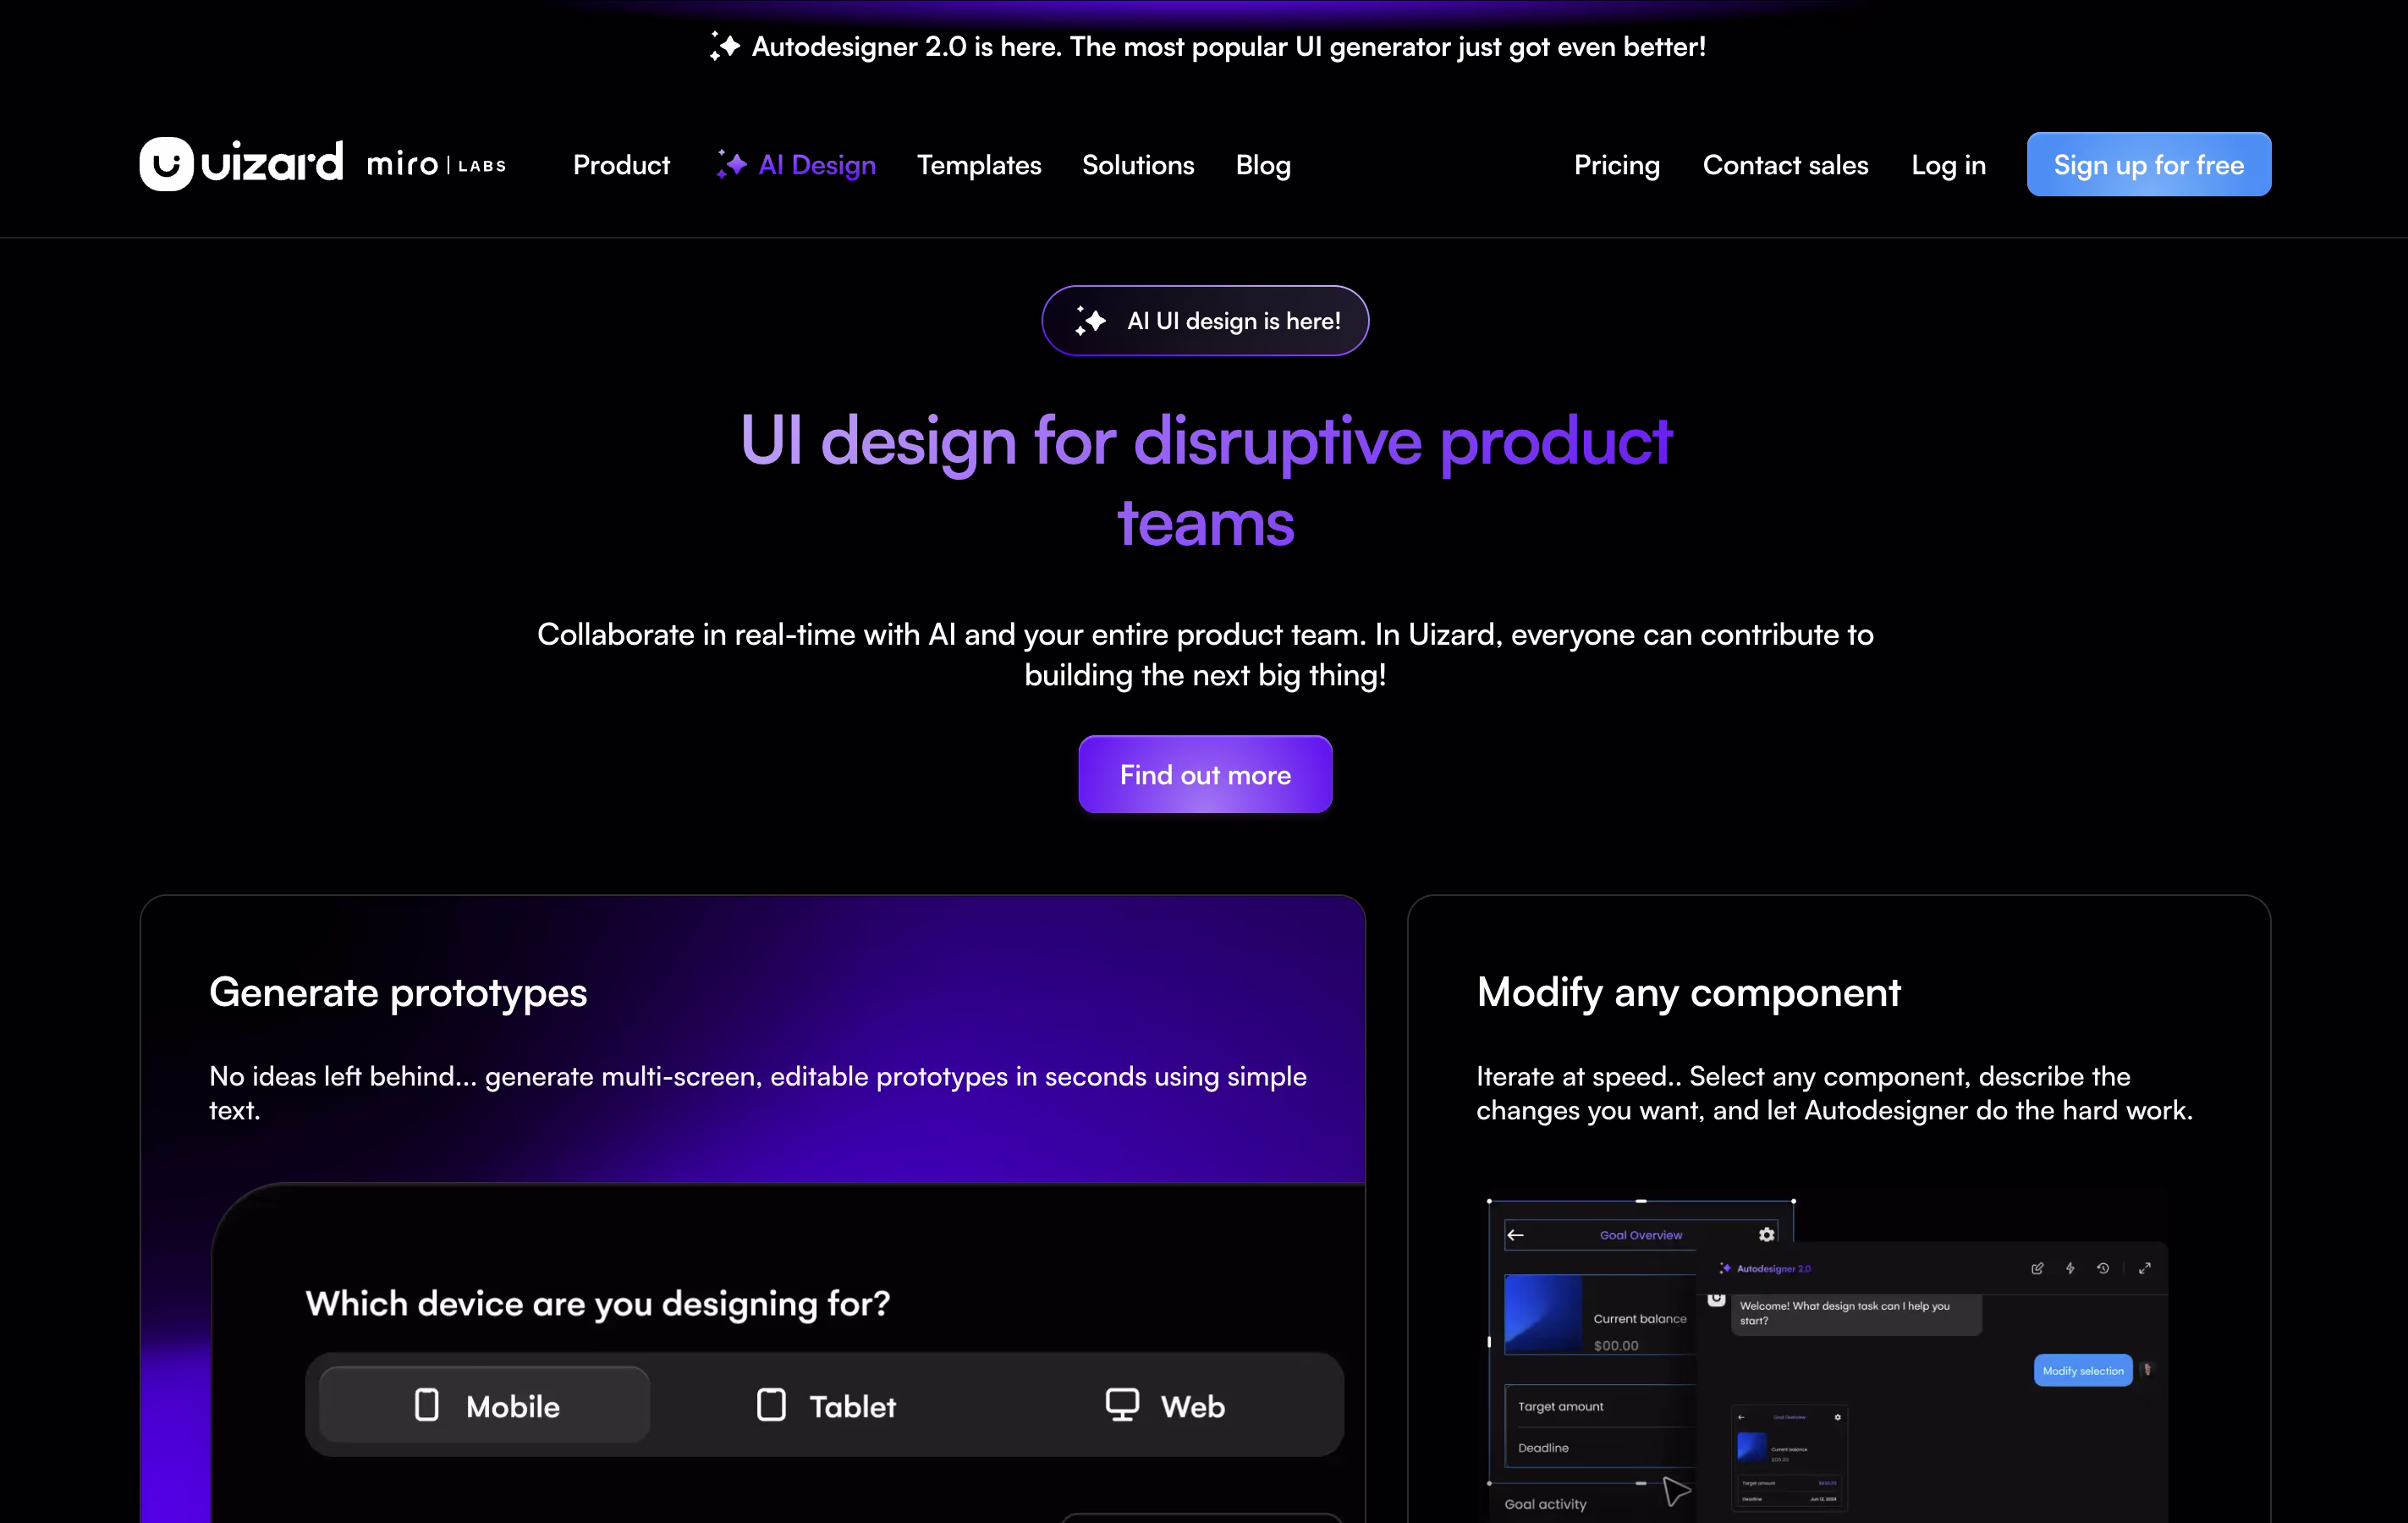
Task: Click the edit pencil icon in Autodesigner panel
Action: point(2037,1268)
